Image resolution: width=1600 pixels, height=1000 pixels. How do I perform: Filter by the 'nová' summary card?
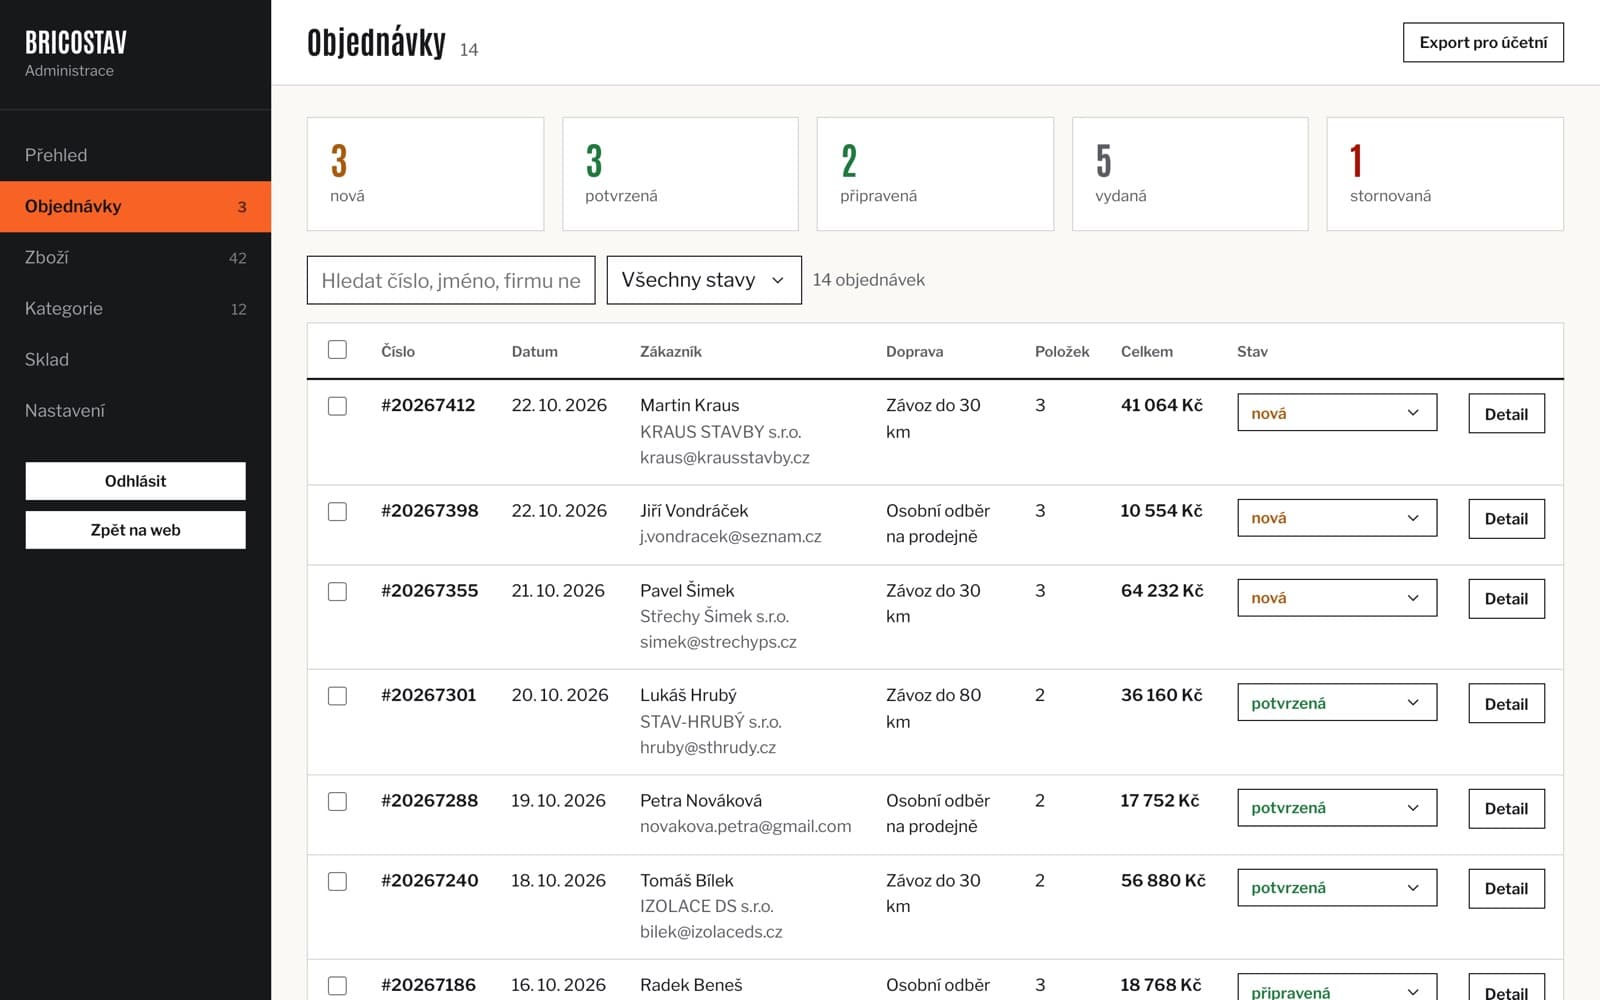tap(425, 174)
